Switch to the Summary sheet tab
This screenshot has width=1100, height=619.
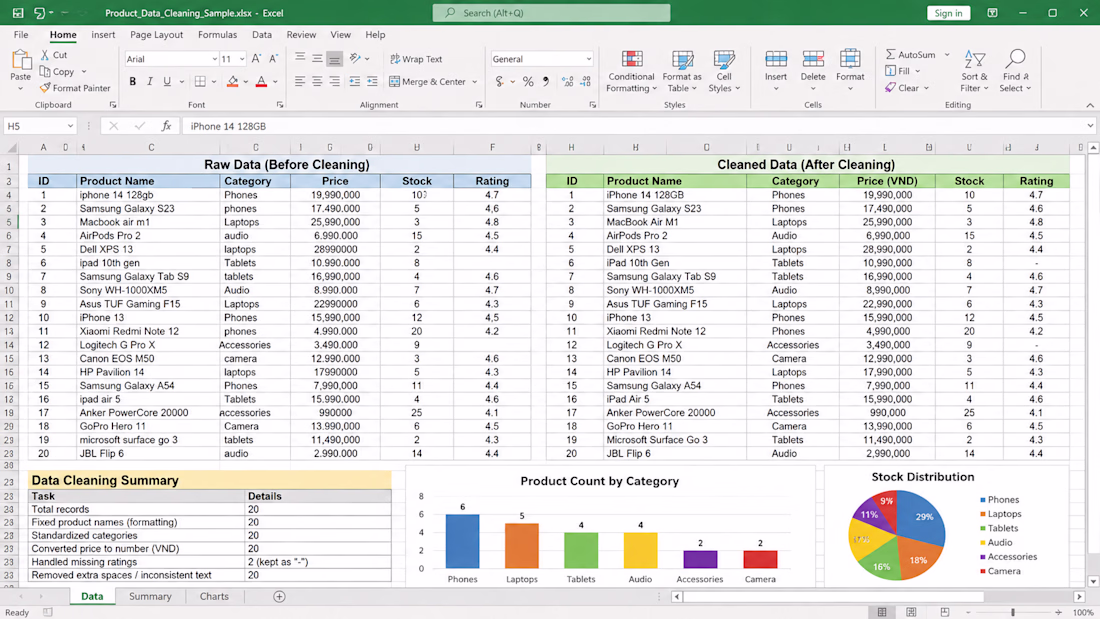click(150, 597)
